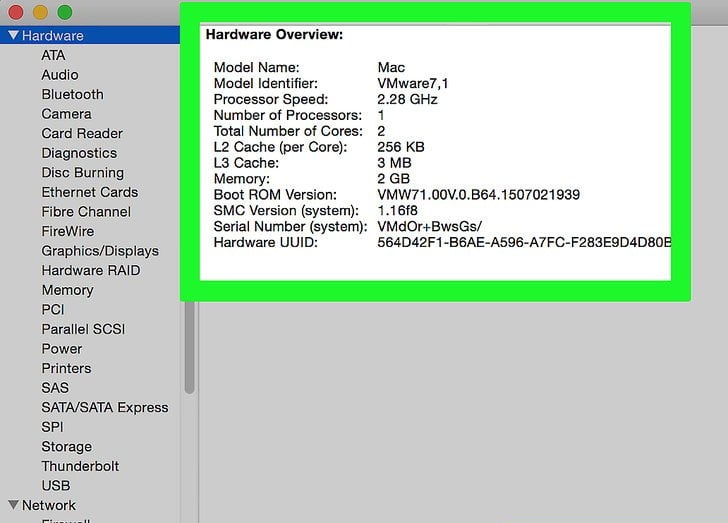Open SATA/SATA Express entry
The width and height of the screenshot is (728, 523).
(x=105, y=407)
